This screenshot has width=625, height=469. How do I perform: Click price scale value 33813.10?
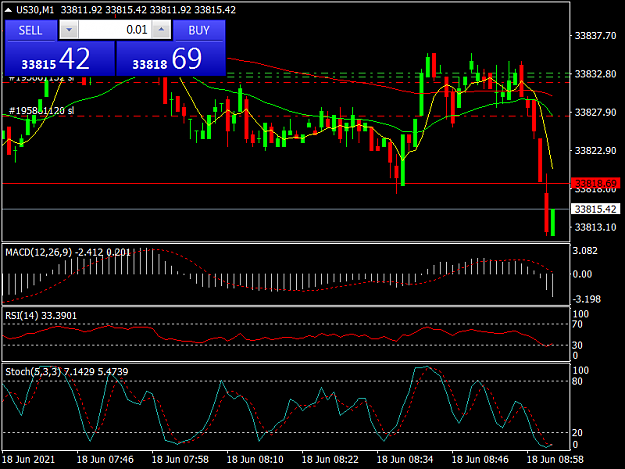596,227
